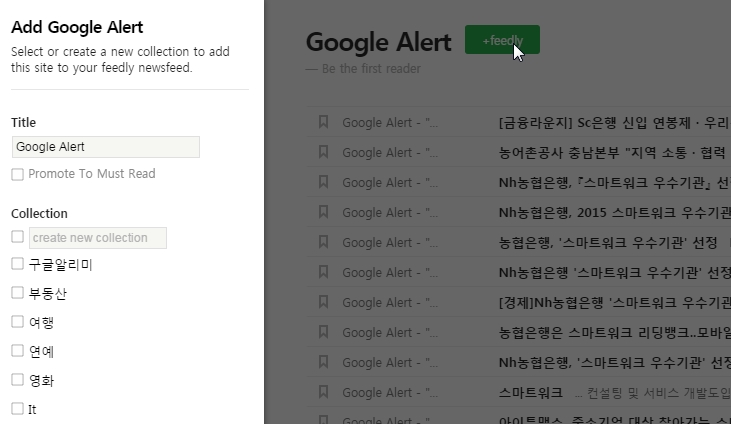Image resolution: width=731 pixels, height=424 pixels.
Task: Bookmark the Sc은행 신입 연봉제 article
Action: [x=323, y=122]
